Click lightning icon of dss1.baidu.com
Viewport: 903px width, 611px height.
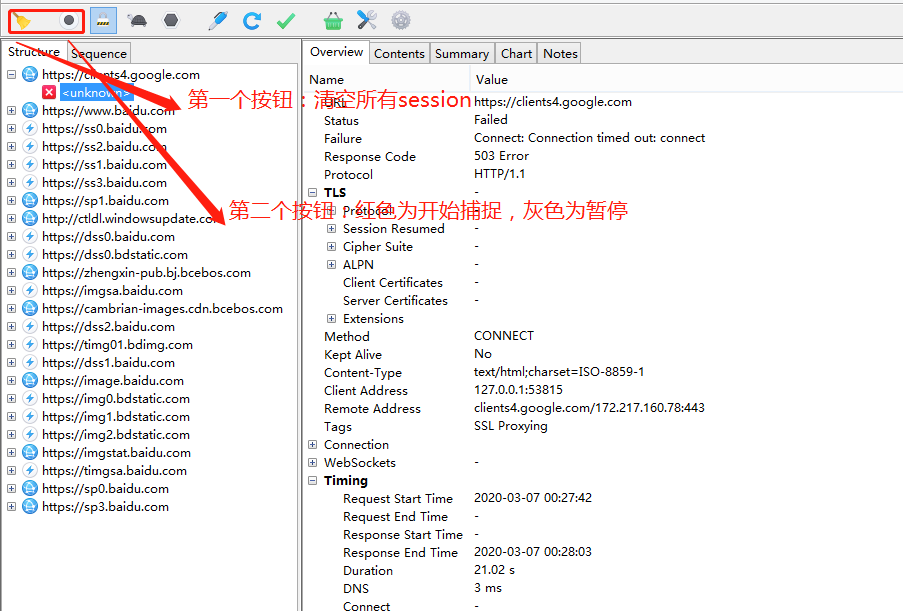(x=30, y=362)
